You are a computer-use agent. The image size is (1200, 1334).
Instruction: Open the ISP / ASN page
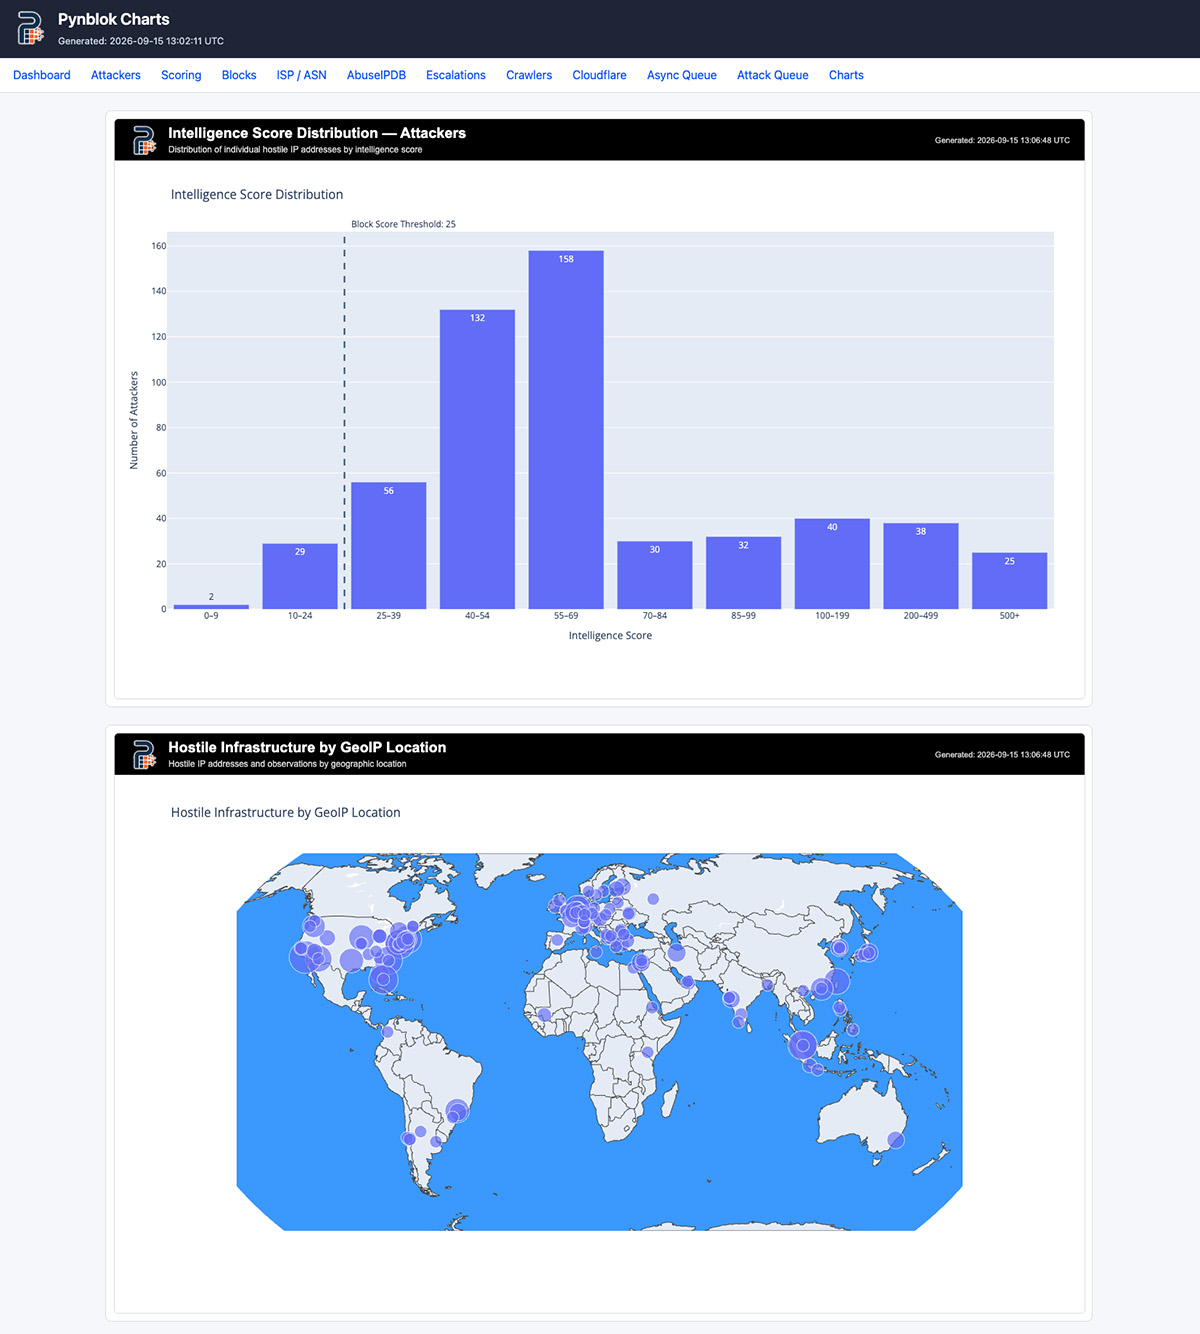pyautogui.click(x=302, y=75)
